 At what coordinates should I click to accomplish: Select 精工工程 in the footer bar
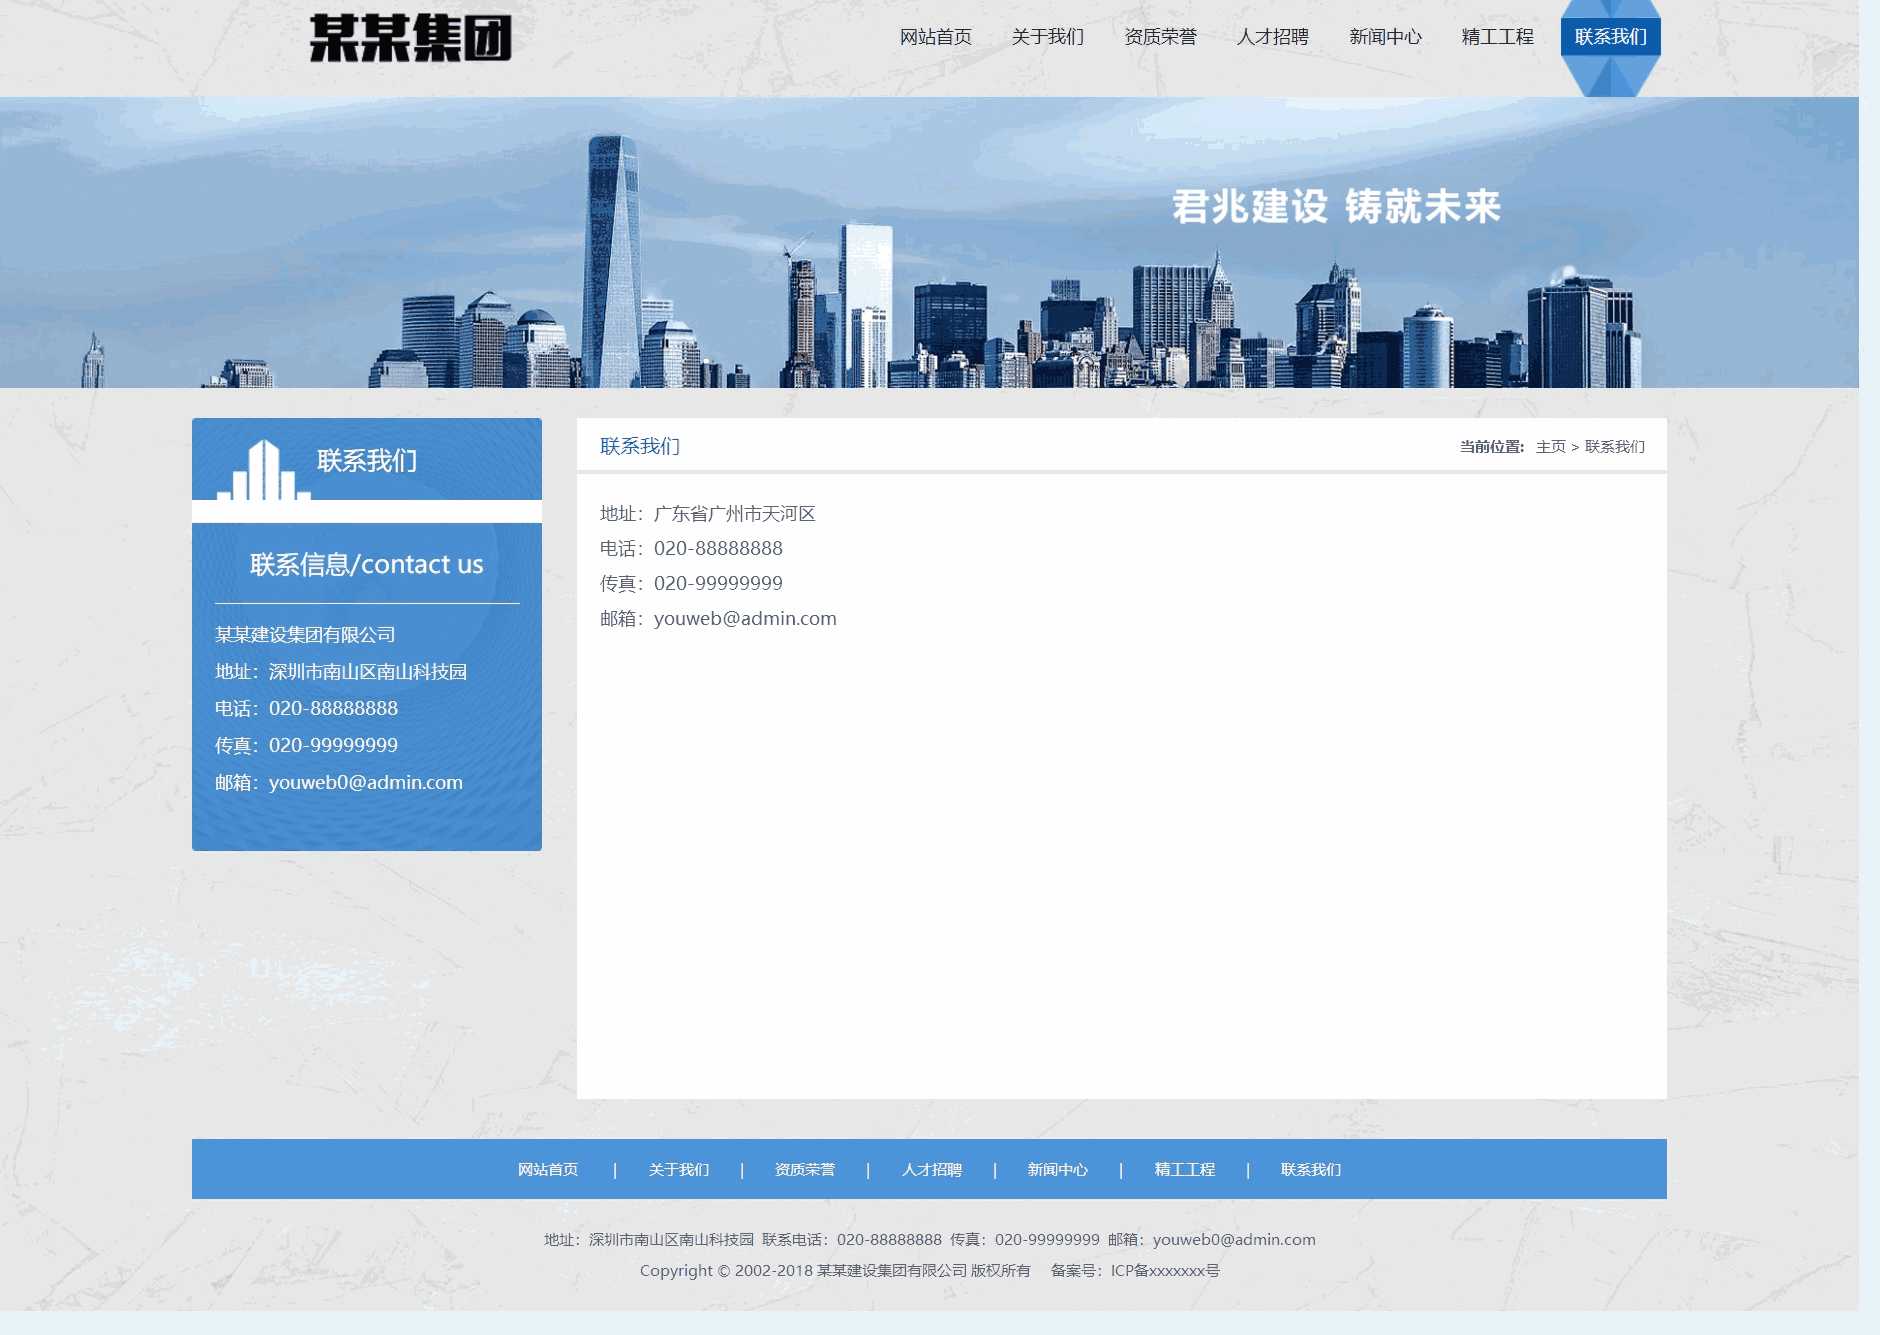pos(1184,1170)
